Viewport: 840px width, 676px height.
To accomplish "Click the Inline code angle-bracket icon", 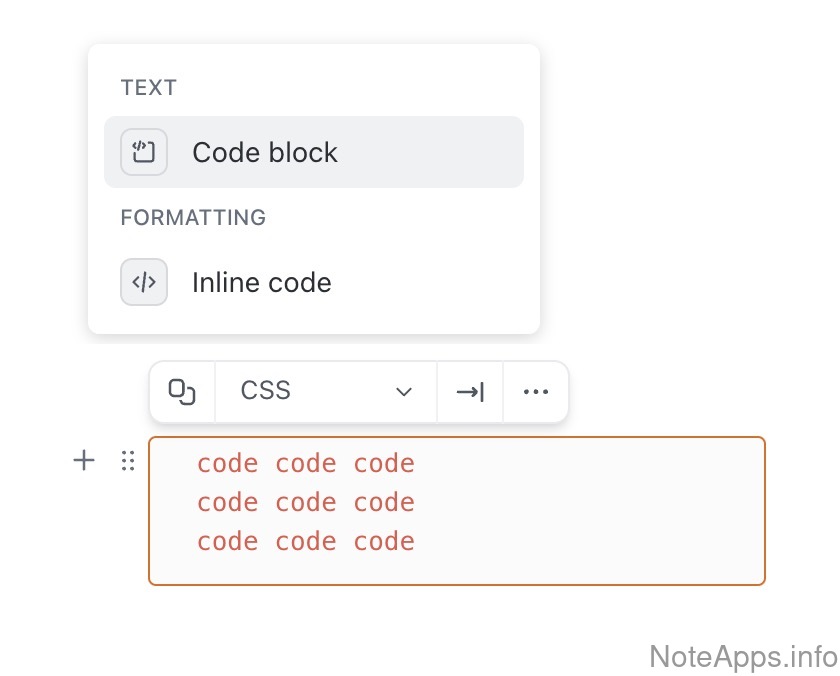I will coord(144,282).
